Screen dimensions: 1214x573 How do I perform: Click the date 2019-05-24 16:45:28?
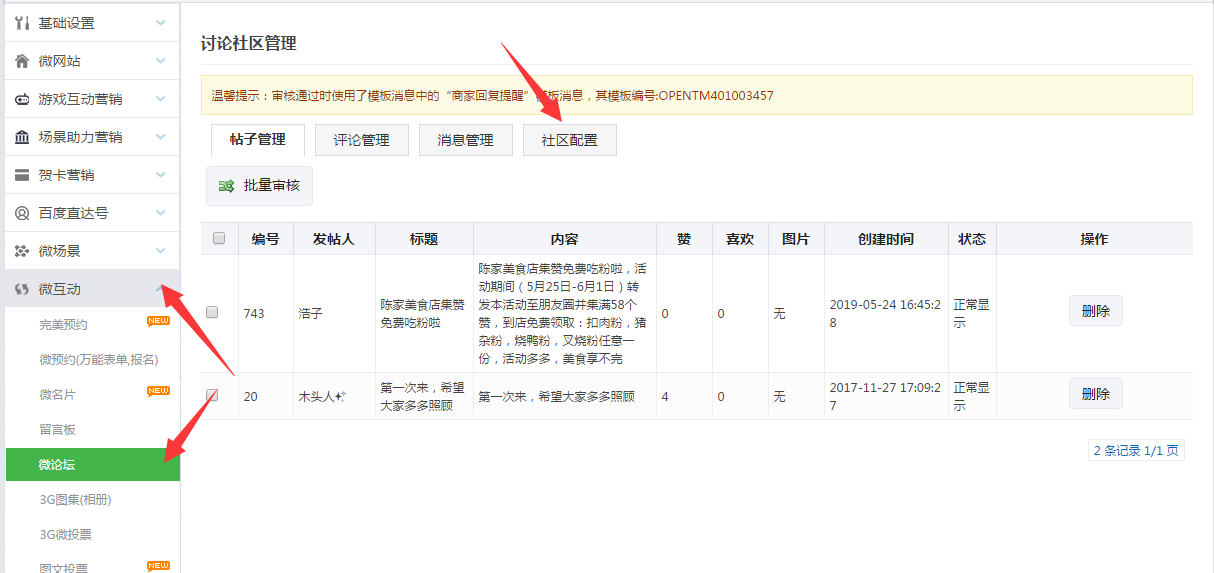[885, 314]
